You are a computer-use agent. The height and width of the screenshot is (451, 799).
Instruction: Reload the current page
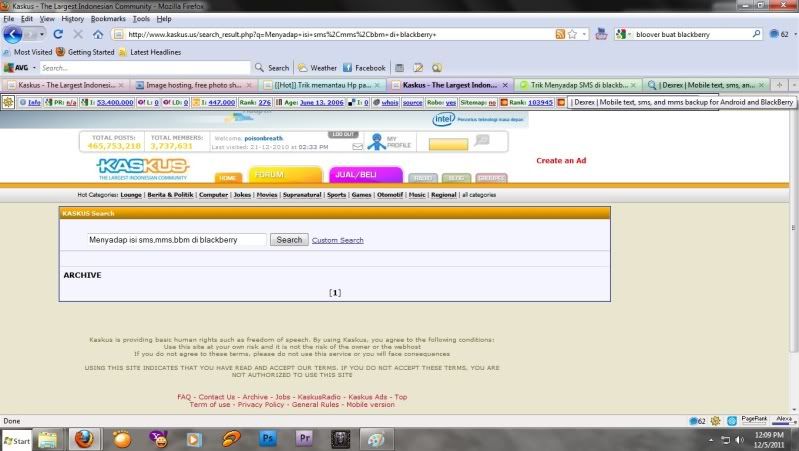pos(58,34)
